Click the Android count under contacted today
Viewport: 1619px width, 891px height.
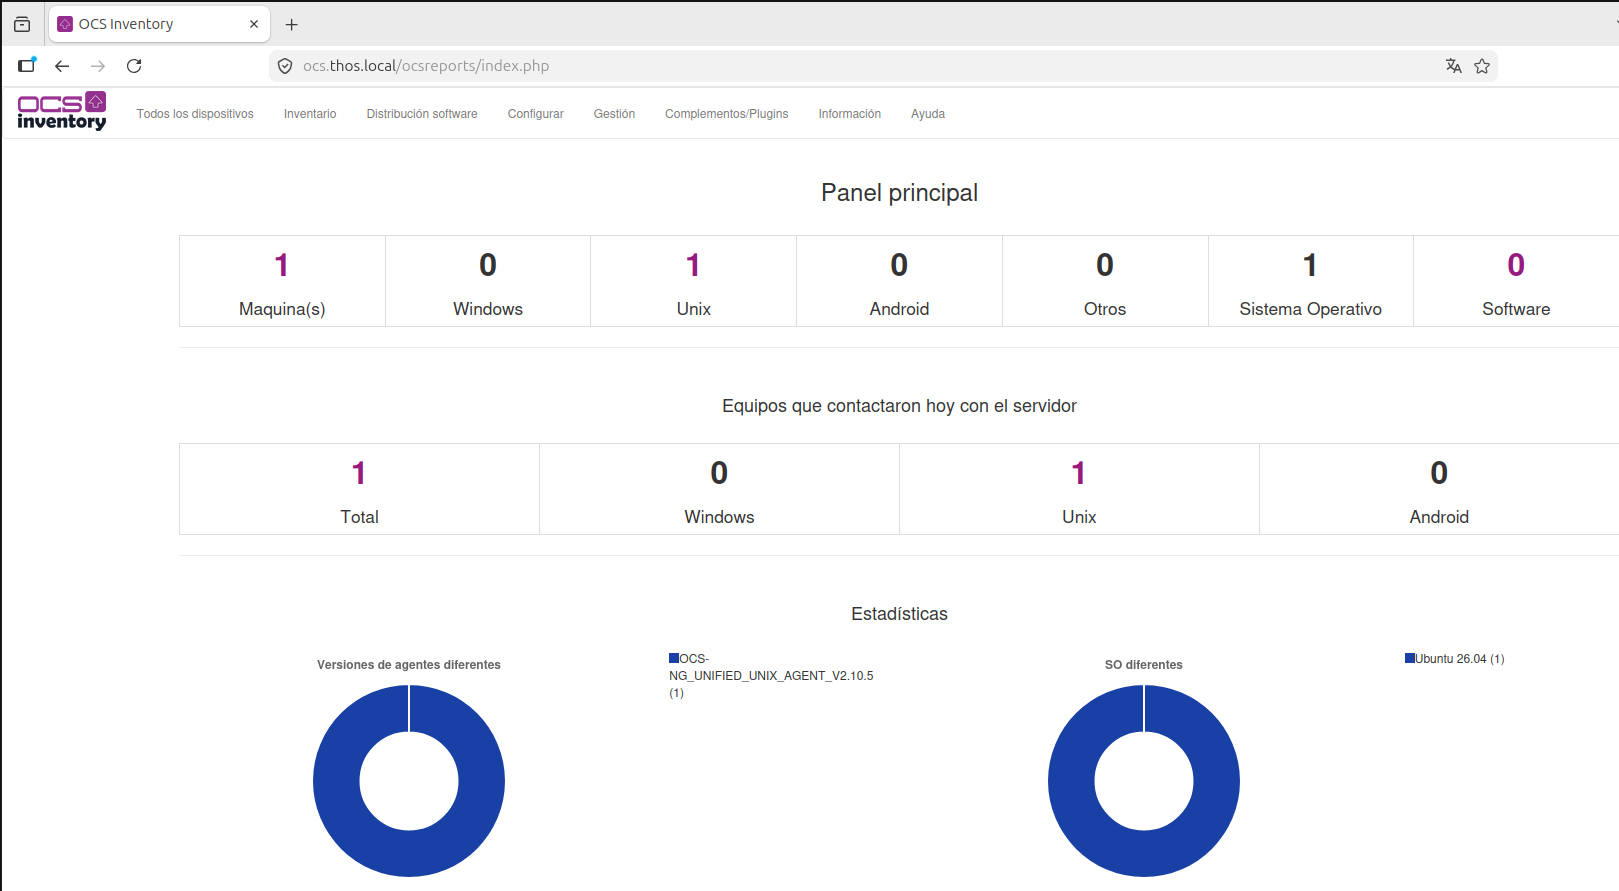click(x=1439, y=473)
